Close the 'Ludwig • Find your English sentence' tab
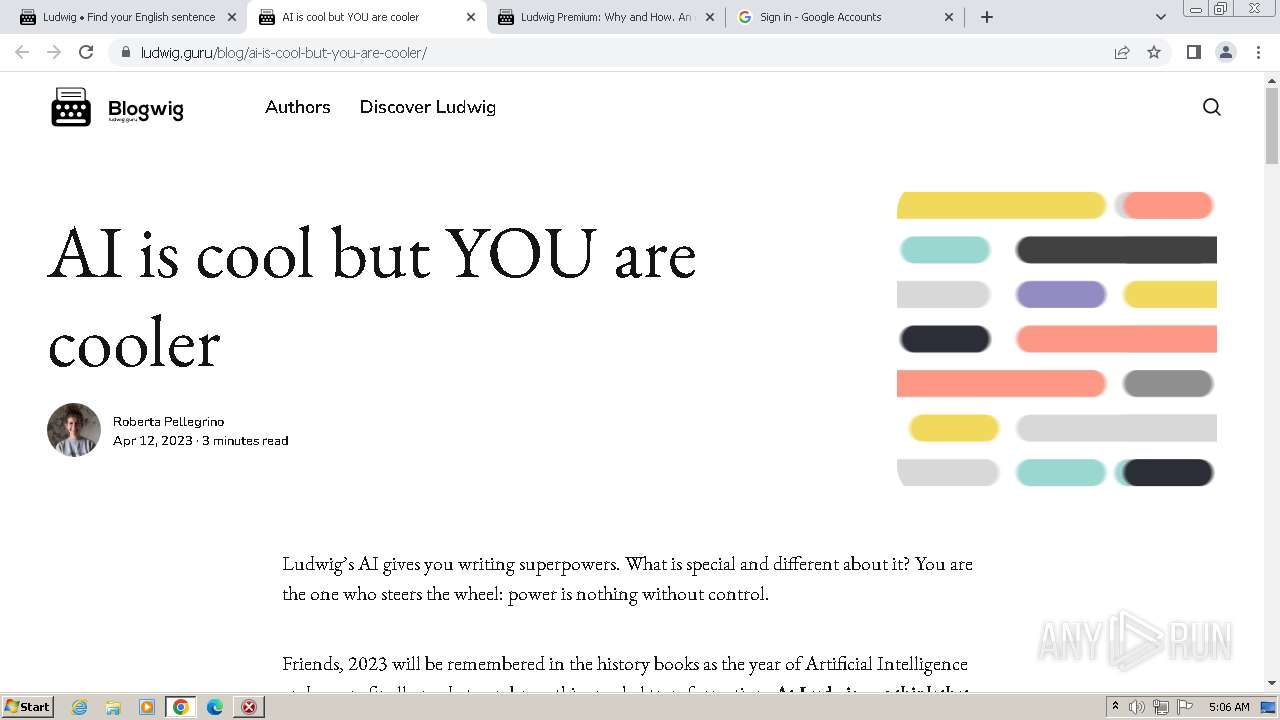The width and height of the screenshot is (1280, 720). pos(232,17)
